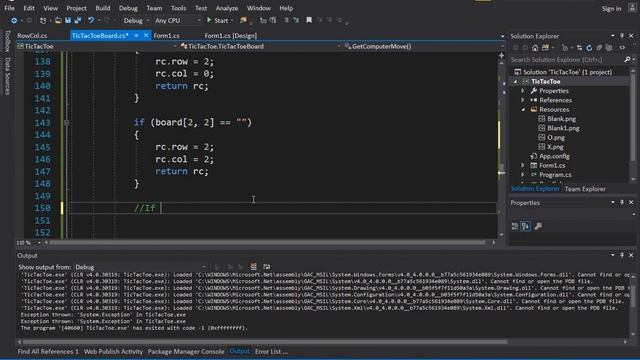Click View Code icon in Solution Explorer toolbar
The width and height of the screenshot is (640, 360).
(x=622, y=48)
